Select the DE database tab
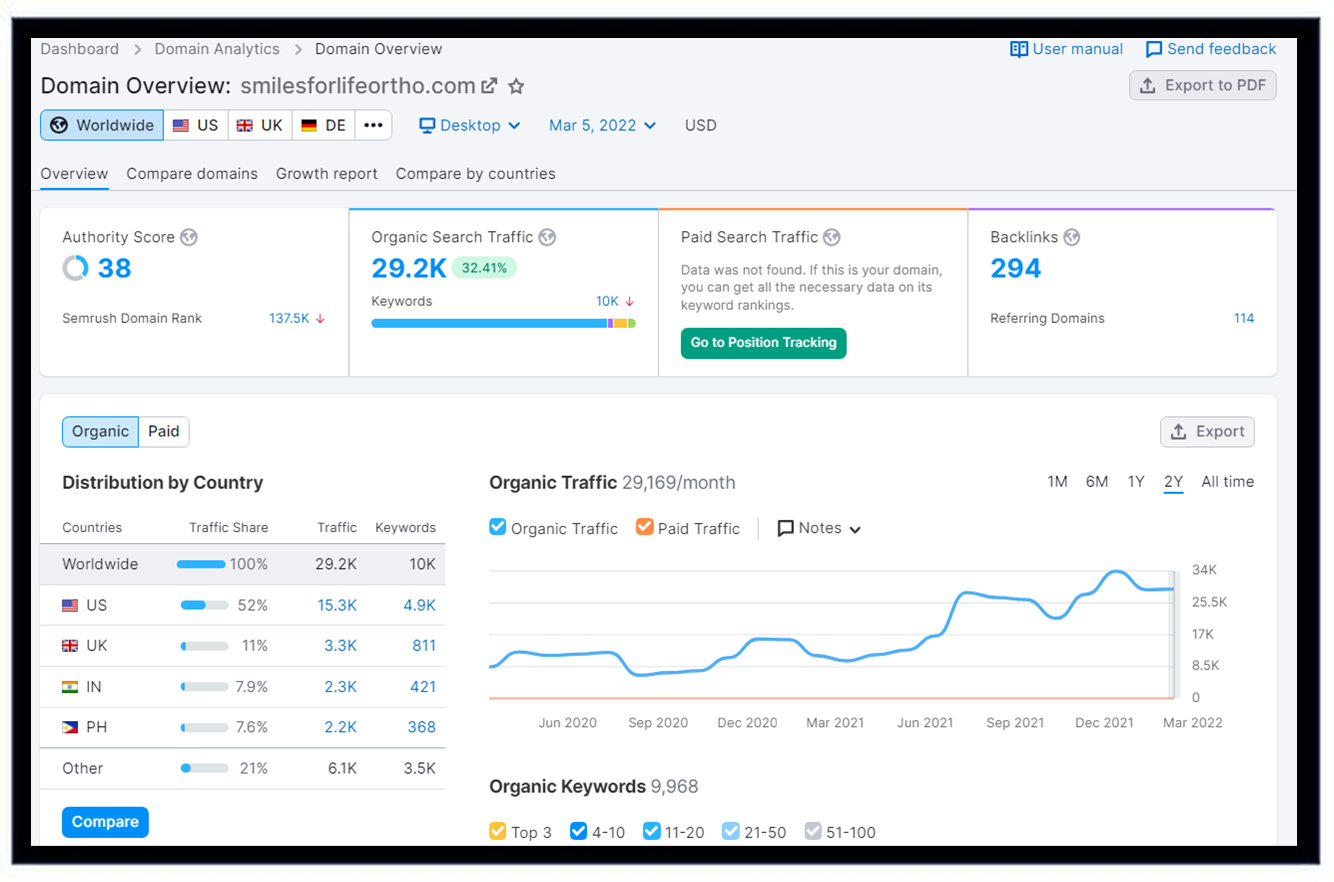The image size is (1334, 882). pyautogui.click(x=324, y=125)
